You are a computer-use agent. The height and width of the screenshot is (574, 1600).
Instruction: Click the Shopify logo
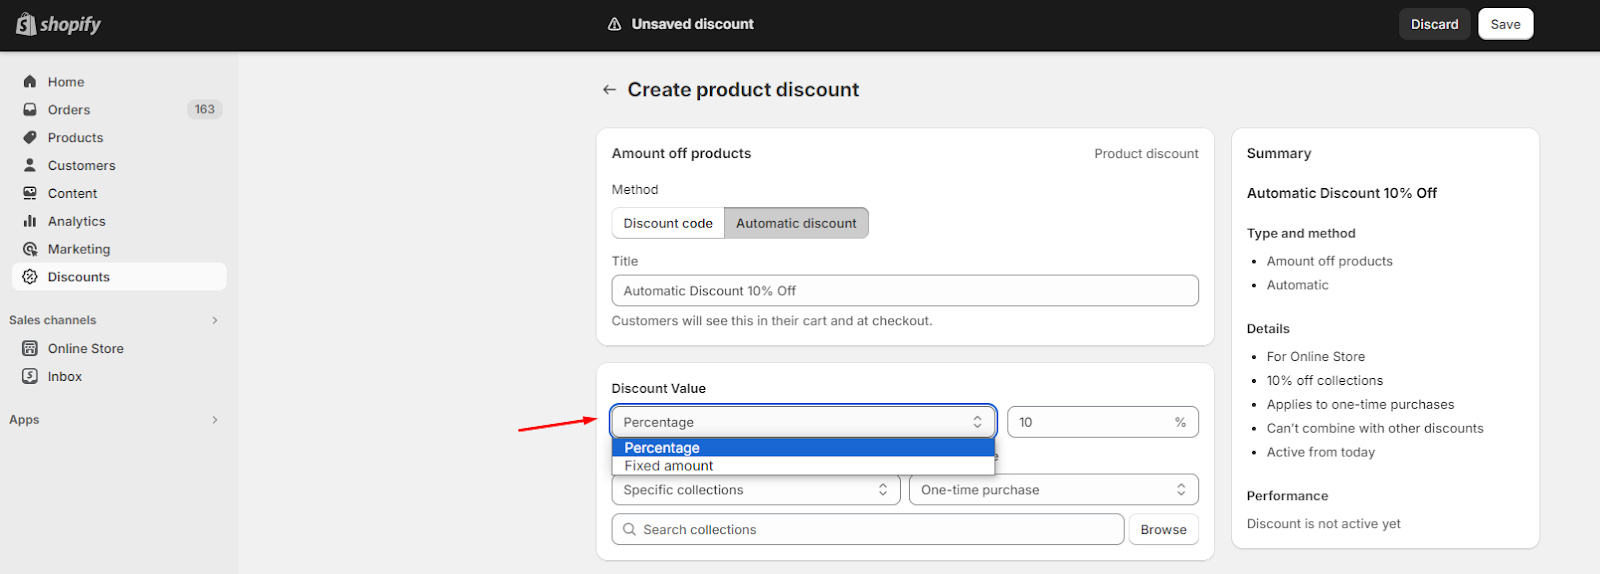[59, 24]
